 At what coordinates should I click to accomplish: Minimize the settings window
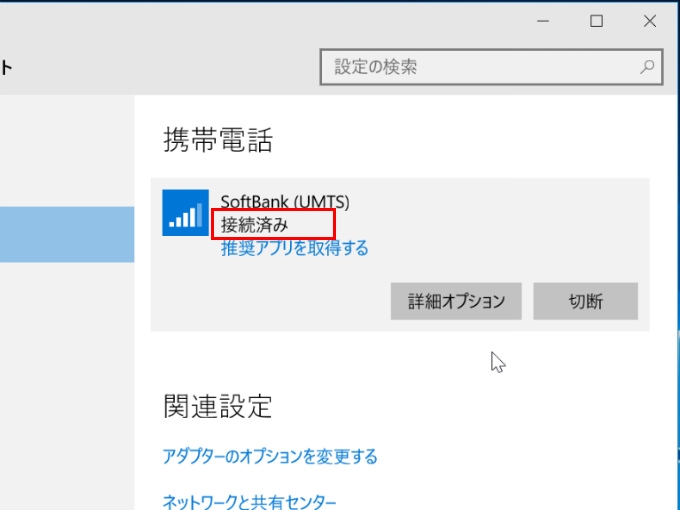[x=543, y=21]
